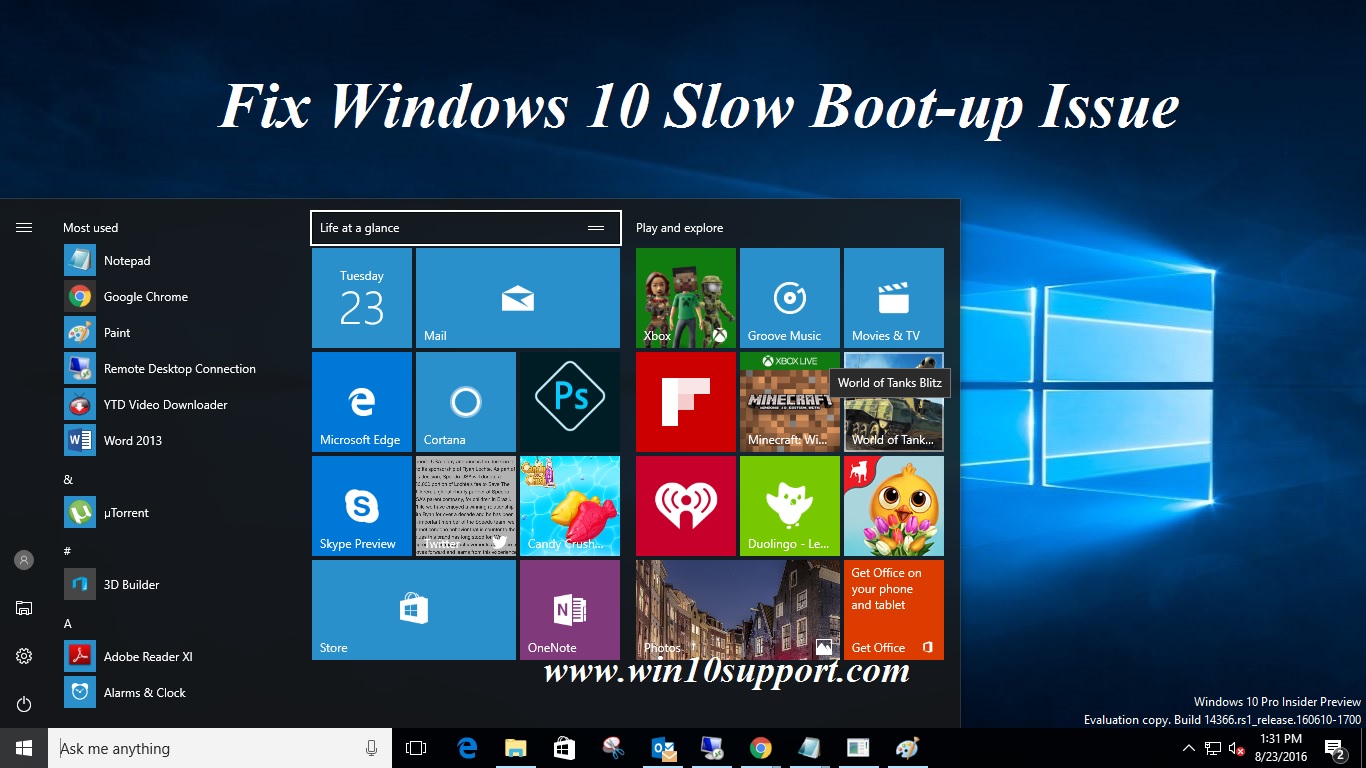Image resolution: width=1366 pixels, height=768 pixels.
Task: Click the user account icon in Start sidebar
Action: tap(24, 560)
